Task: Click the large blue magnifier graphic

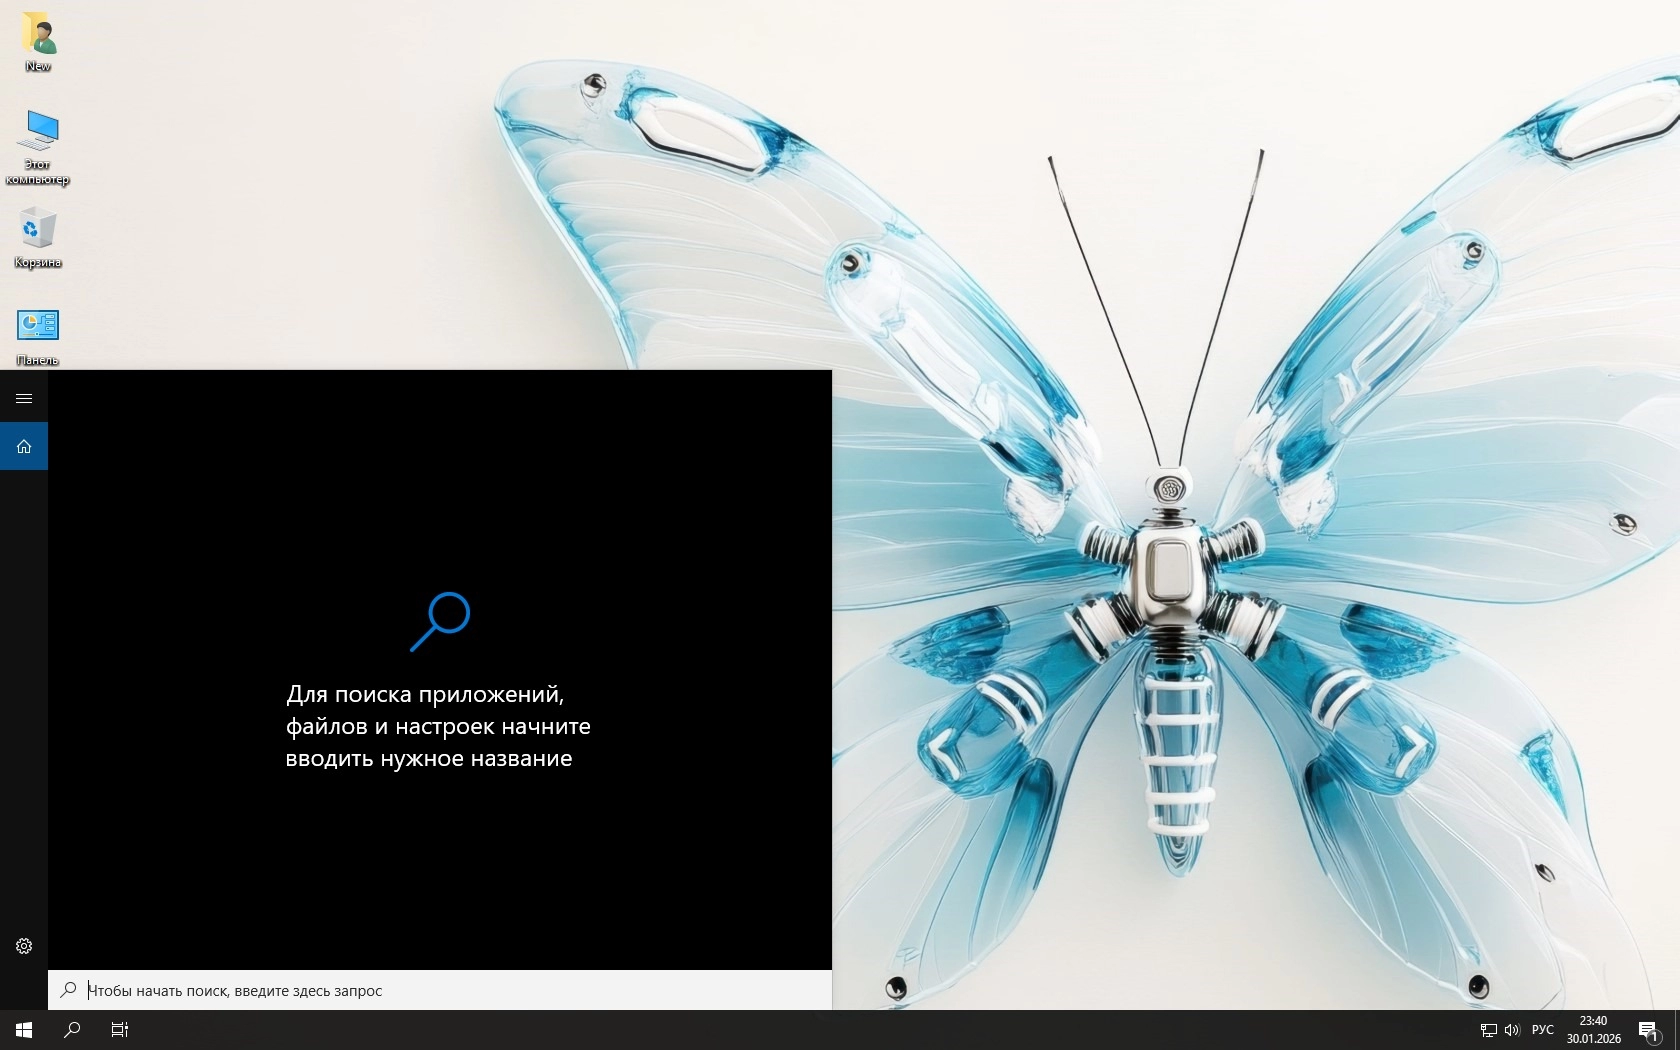Action: 440,621
